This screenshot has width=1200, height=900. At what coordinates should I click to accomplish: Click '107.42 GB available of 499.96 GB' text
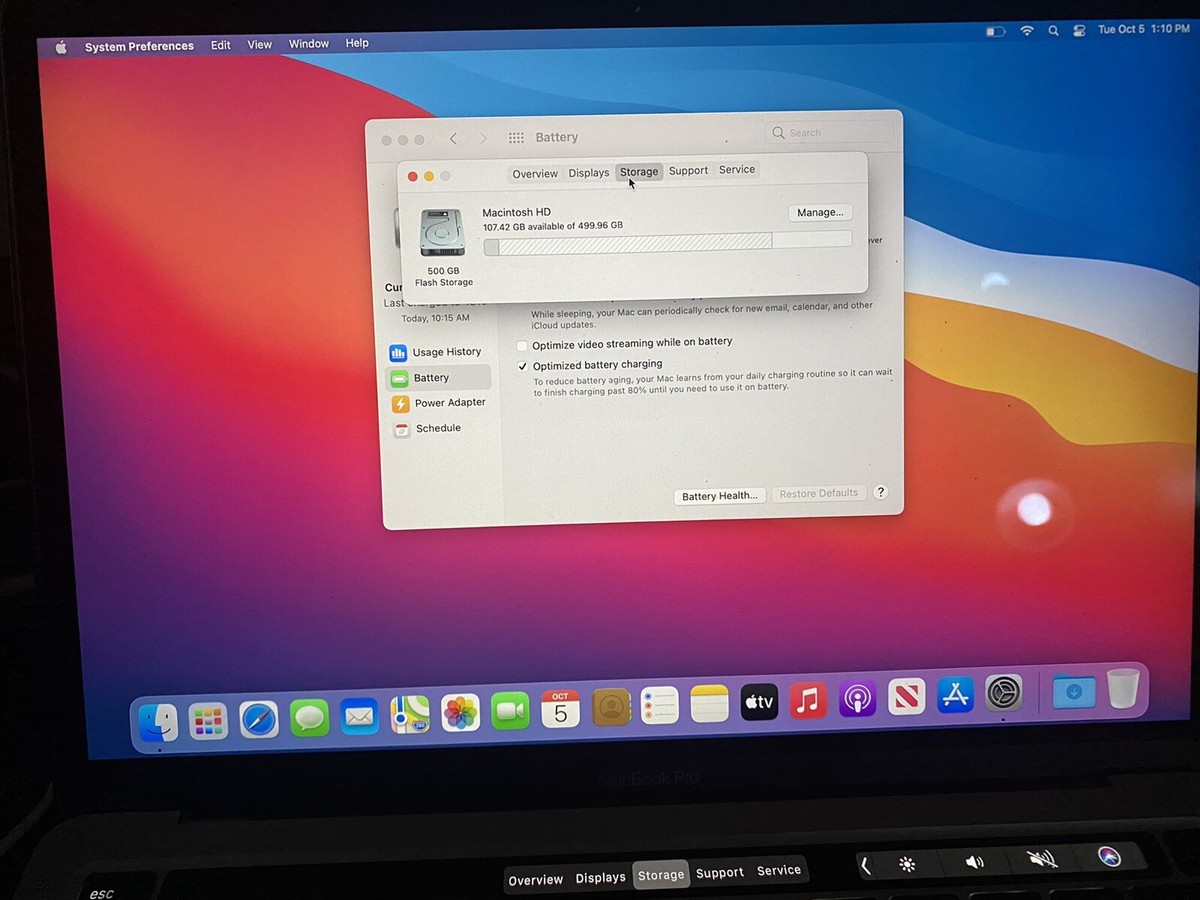coord(552,226)
